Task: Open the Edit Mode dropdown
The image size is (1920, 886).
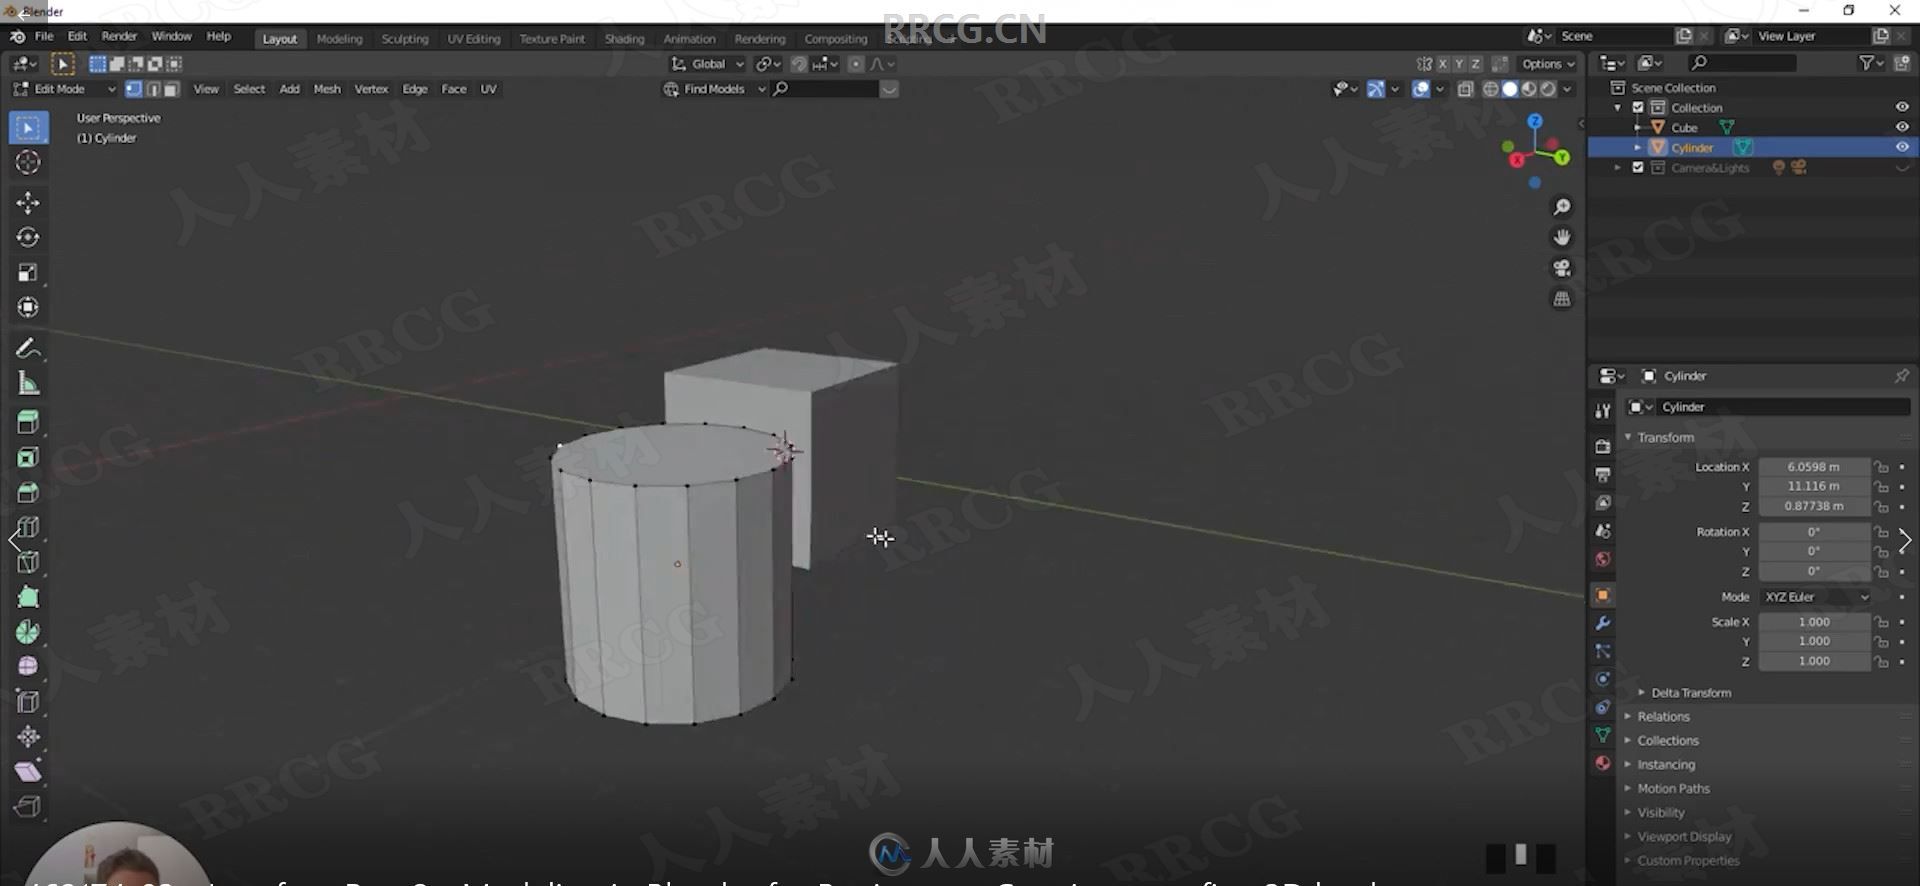Action: tap(64, 89)
